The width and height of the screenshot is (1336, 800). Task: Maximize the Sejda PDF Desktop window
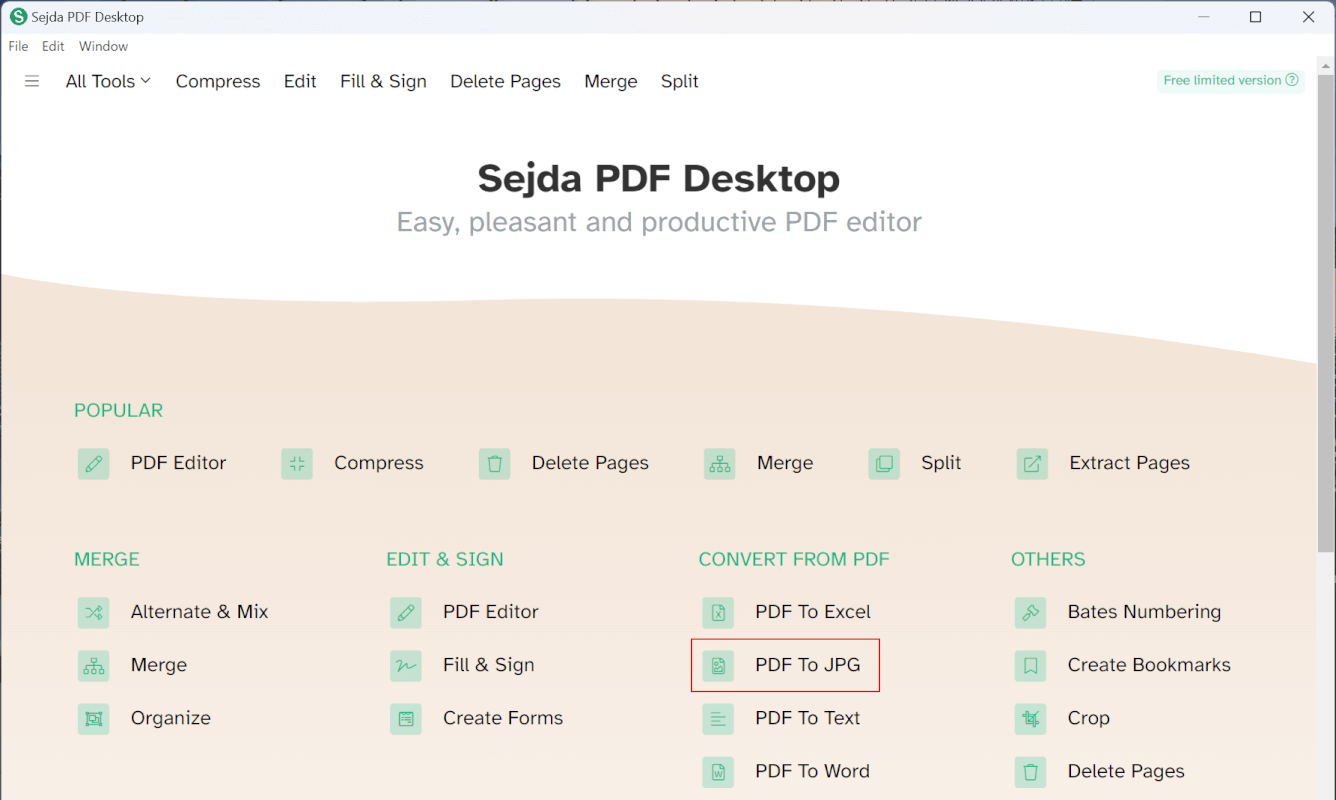(1256, 17)
